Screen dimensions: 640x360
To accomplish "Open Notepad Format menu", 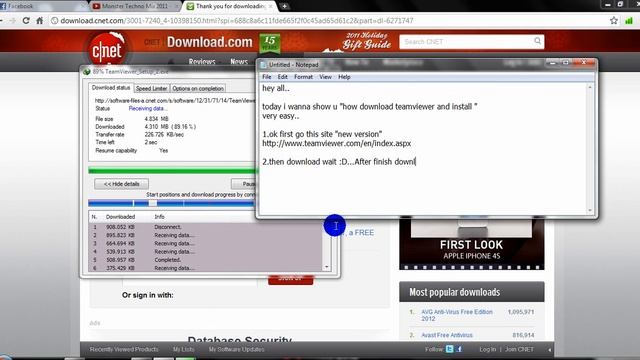I will point(303,77).
